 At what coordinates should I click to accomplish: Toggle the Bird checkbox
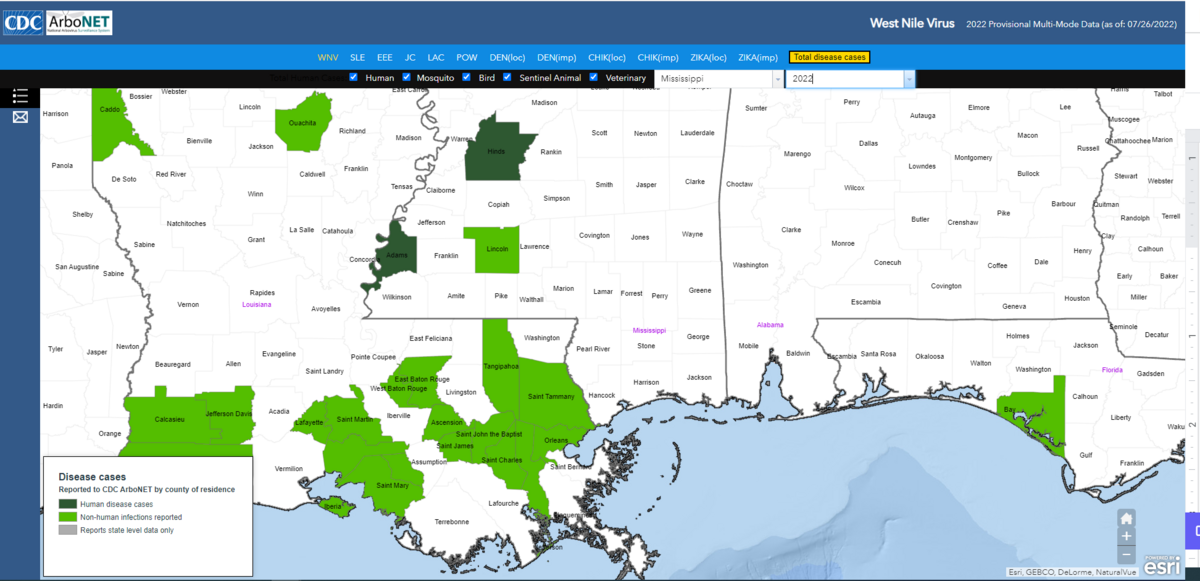pos(468,77)
